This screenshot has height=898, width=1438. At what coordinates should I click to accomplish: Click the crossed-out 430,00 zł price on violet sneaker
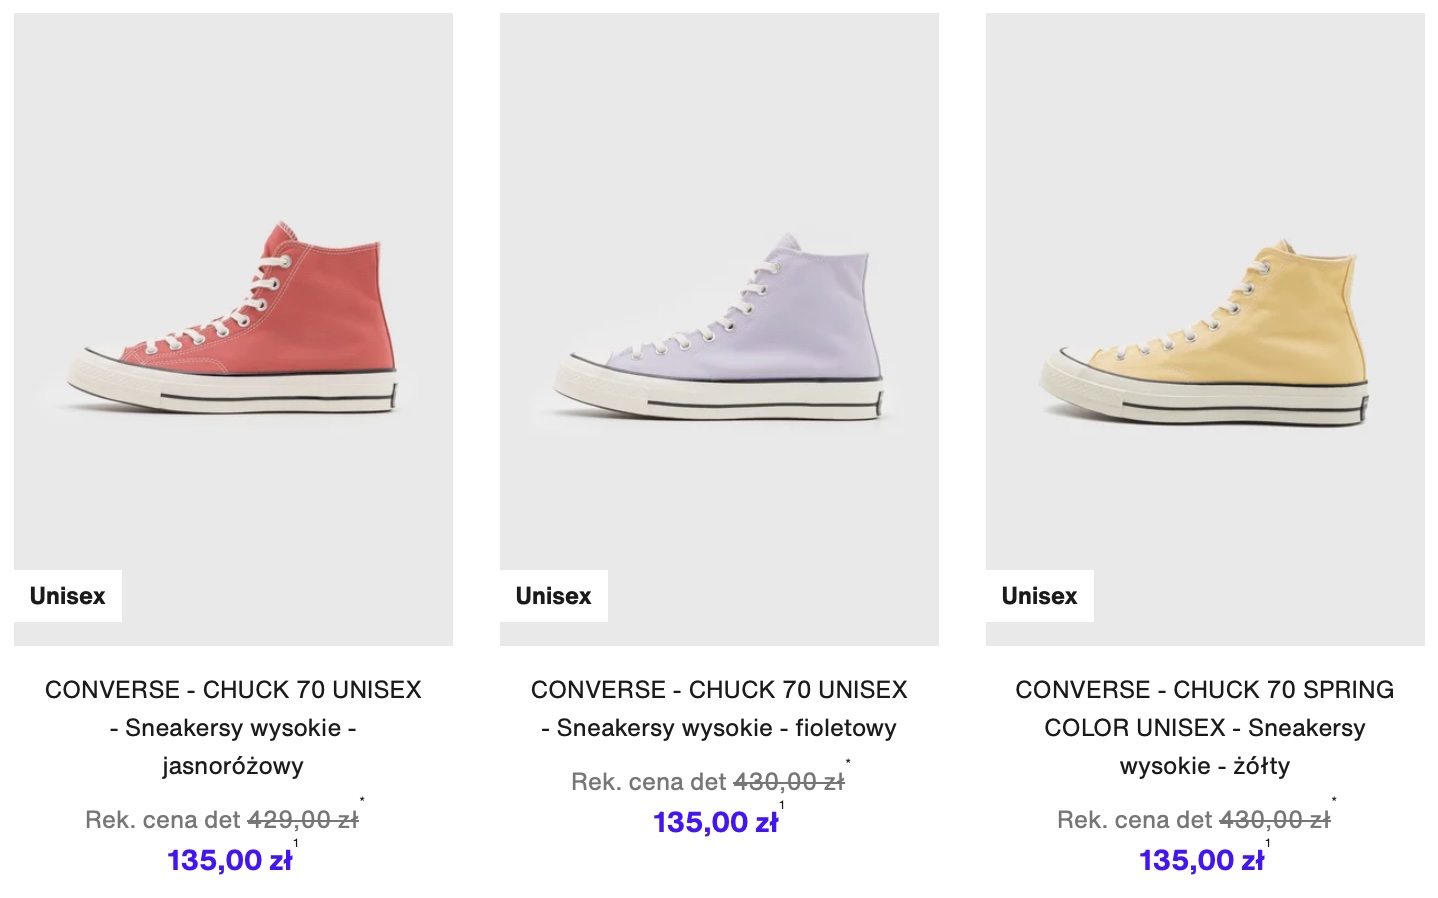(x=789, y=782)
